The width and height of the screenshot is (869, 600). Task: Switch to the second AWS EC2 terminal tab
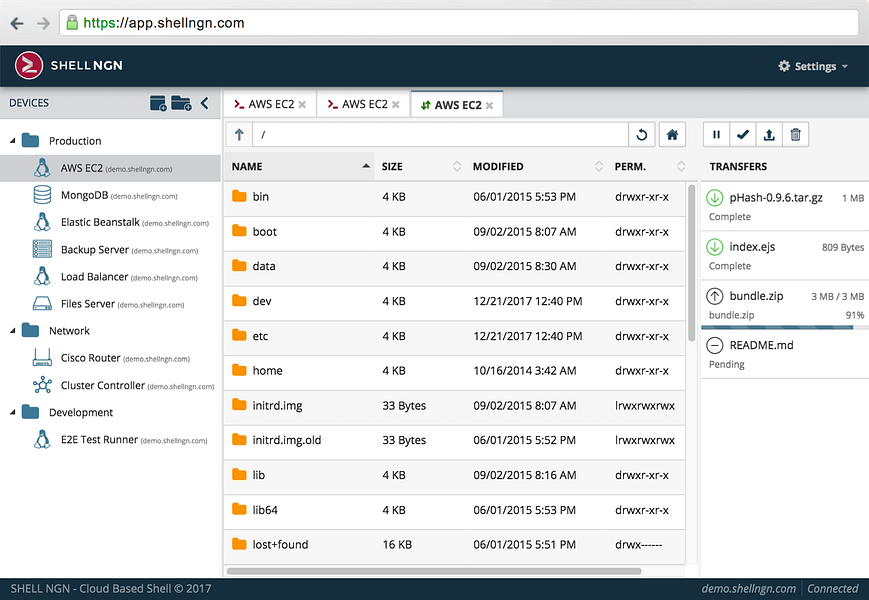(363, 104)
